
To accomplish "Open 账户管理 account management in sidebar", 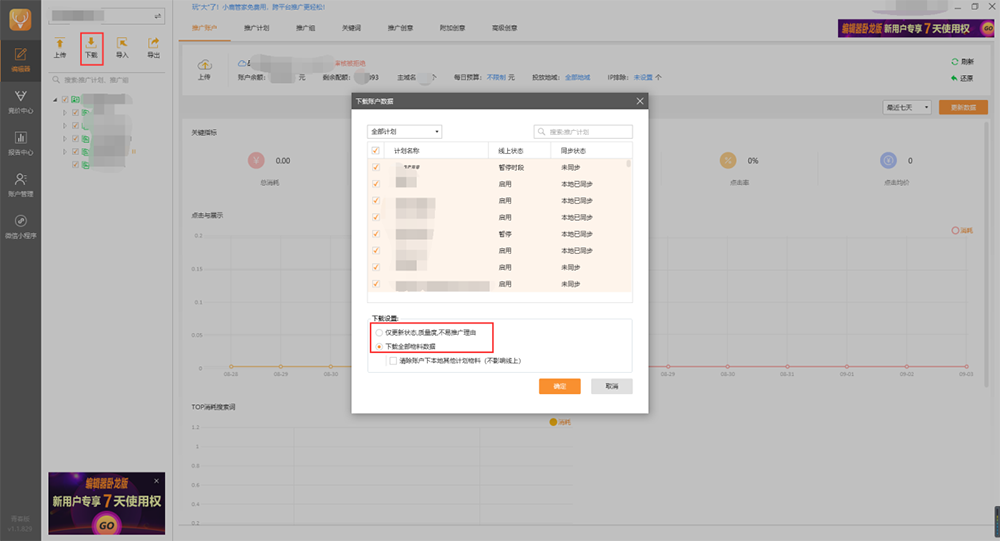I will (x=20, y=184).
